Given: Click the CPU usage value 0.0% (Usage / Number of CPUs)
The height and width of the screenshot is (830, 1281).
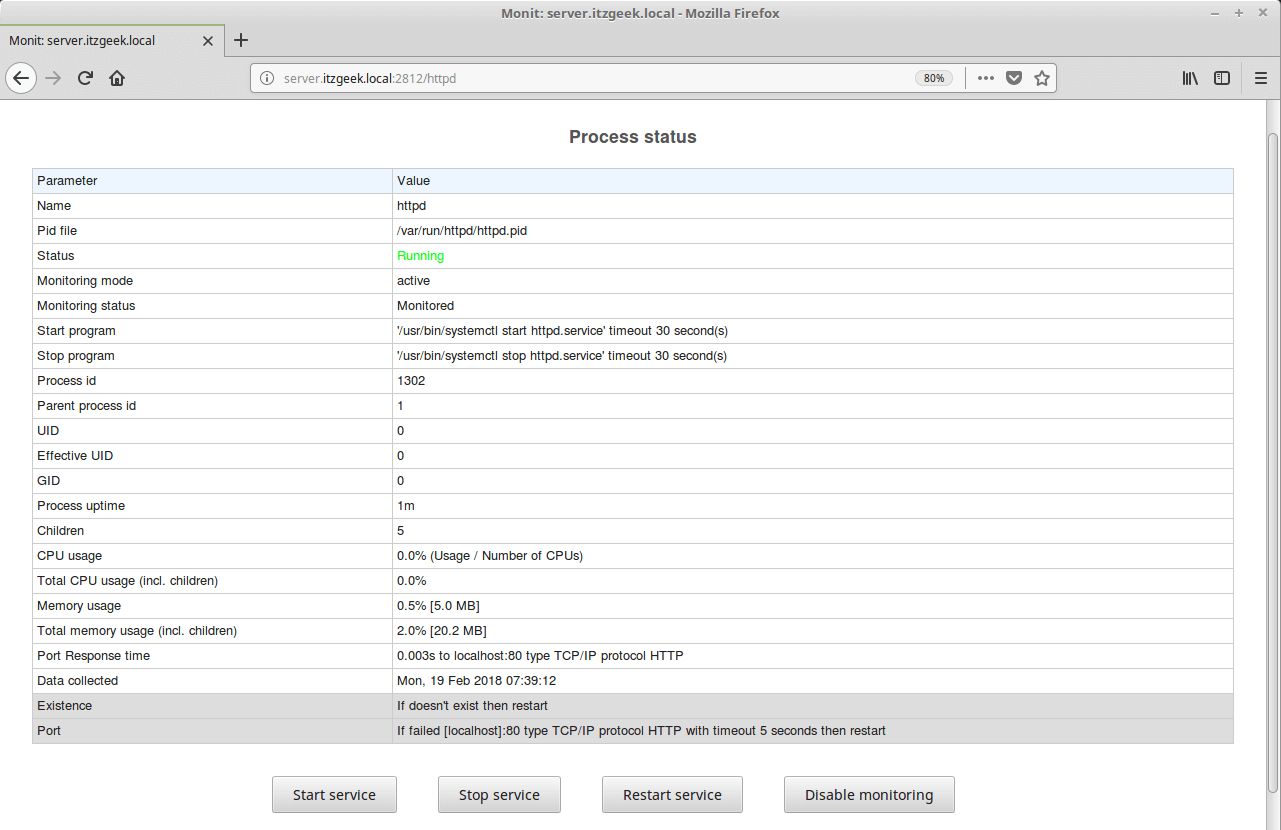Looking at the screenshot, I should tap(490, 556).
